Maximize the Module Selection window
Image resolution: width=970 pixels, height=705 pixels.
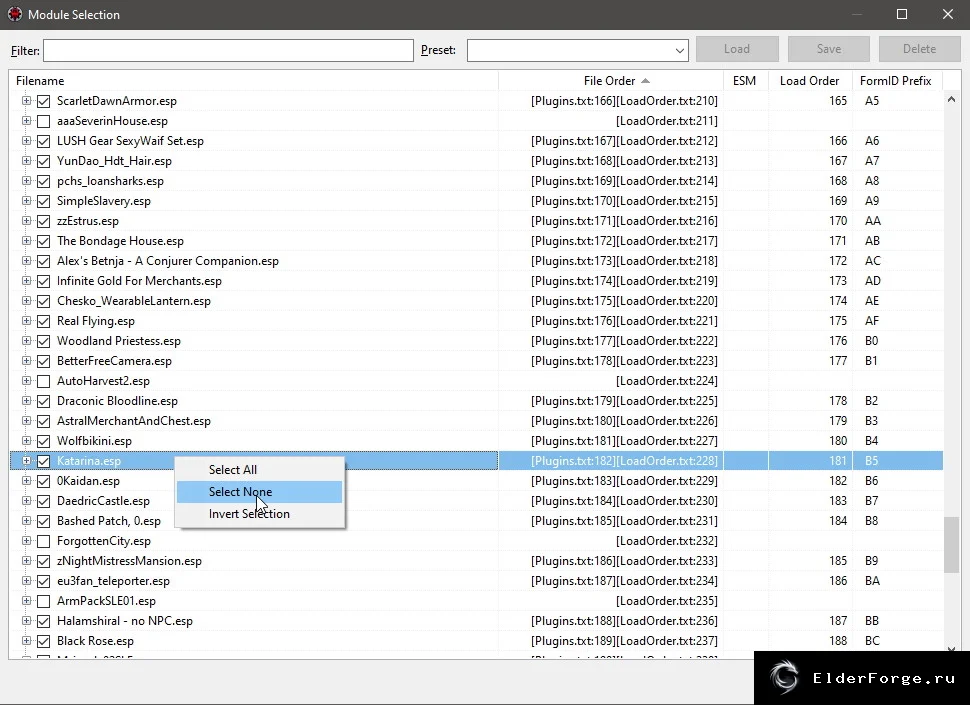pos(902,14)
